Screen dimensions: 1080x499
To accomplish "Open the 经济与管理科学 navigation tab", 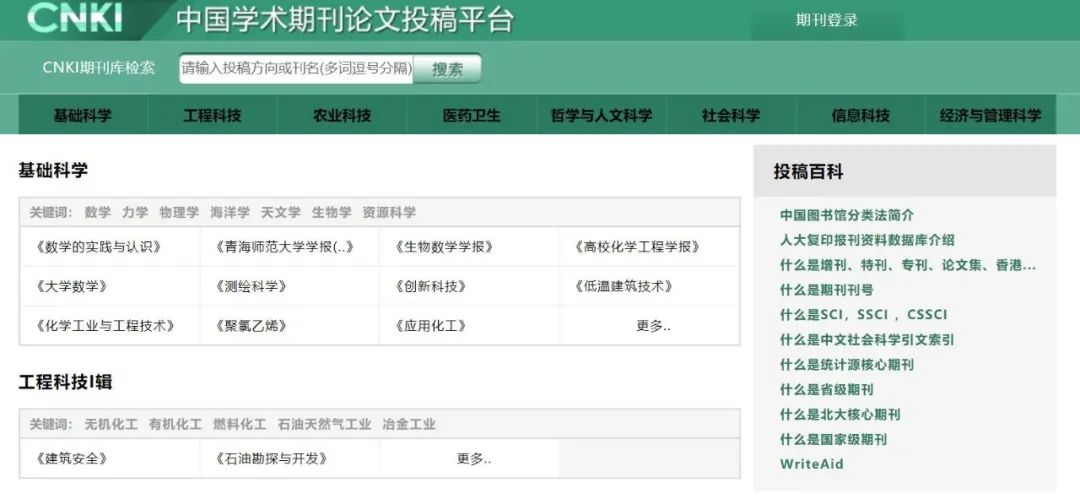I will (x=990, y=115).
